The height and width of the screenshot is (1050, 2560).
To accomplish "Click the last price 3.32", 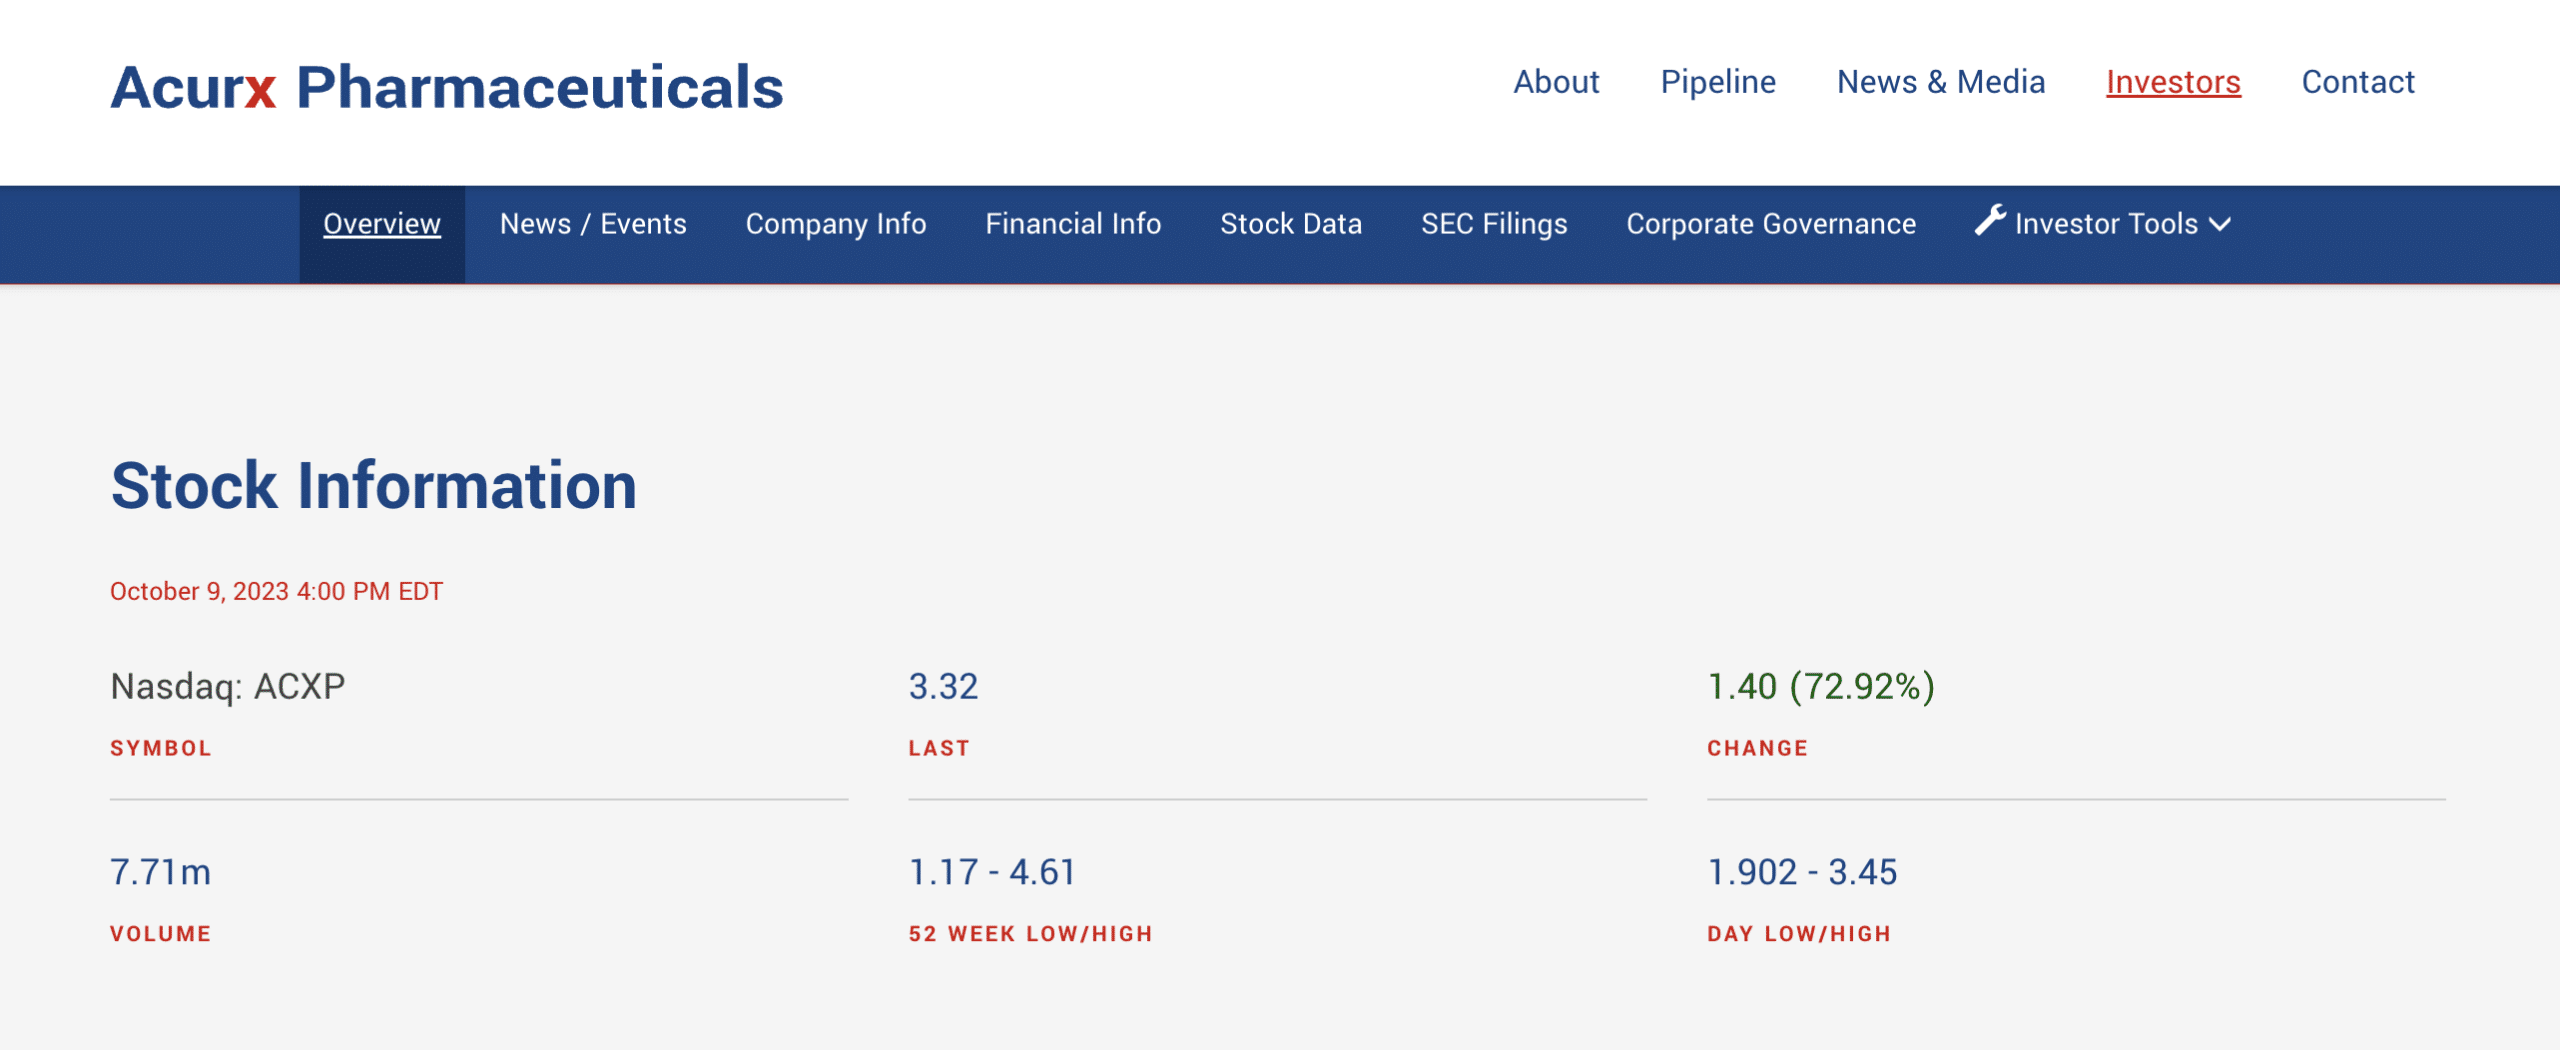I will (943, 687).
